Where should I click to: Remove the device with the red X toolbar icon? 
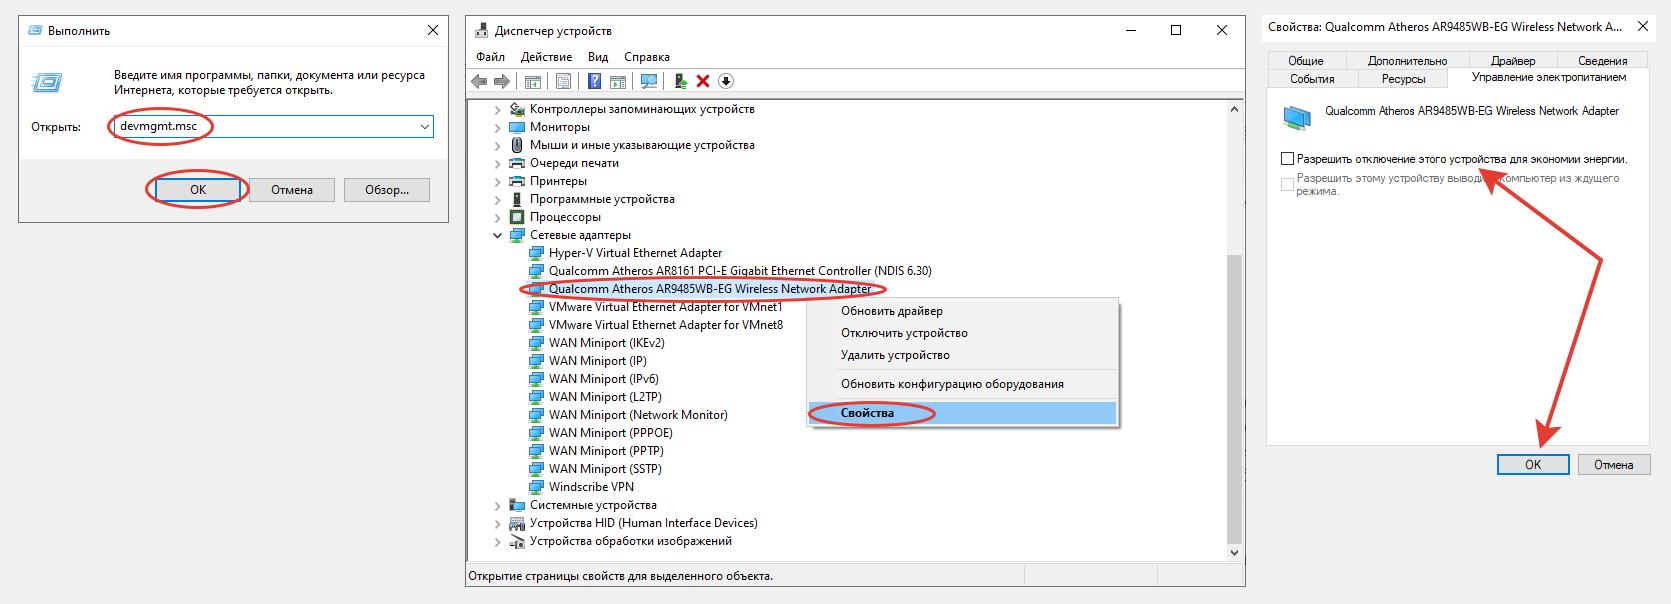pos(703,81)
